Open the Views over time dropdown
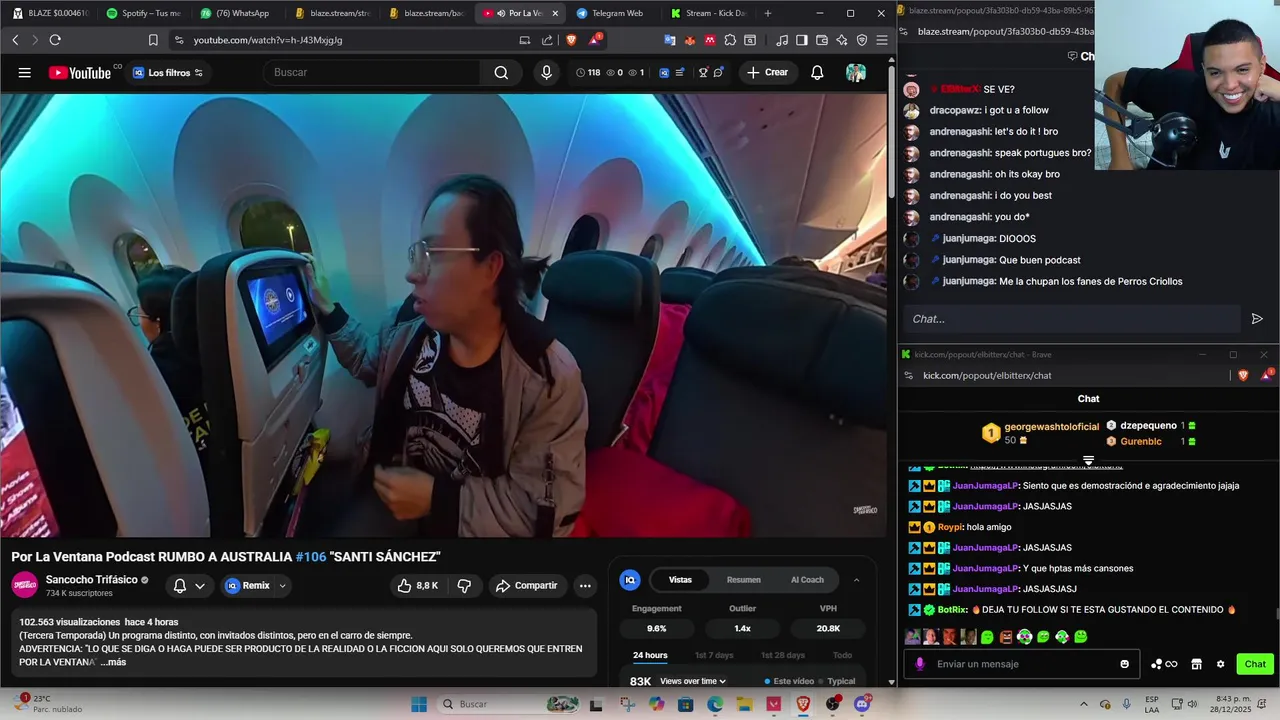This screenshot has width=1280, height=720. (693, 681)
